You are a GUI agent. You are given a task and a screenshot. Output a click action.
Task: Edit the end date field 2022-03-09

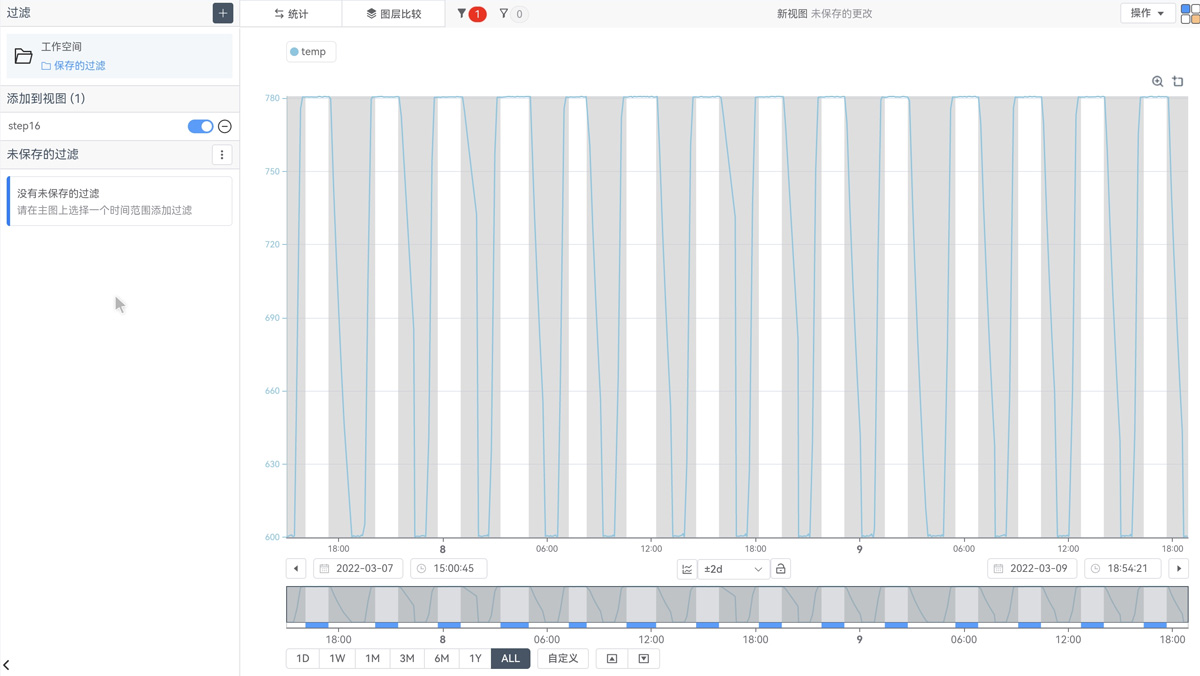(1034, 569)
